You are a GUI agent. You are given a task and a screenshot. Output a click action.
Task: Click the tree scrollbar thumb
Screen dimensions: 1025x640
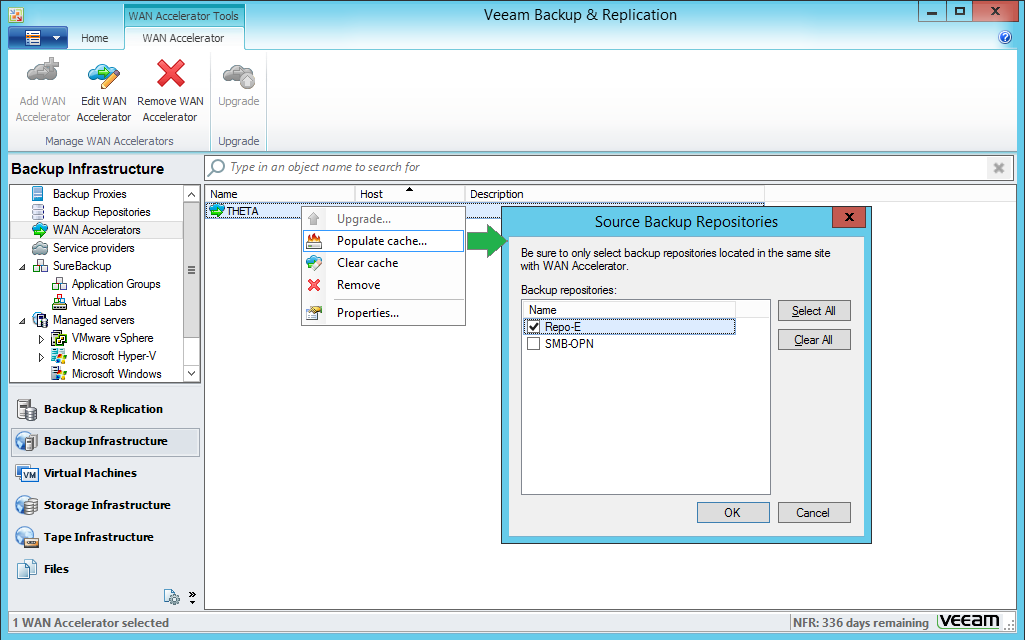192,269
